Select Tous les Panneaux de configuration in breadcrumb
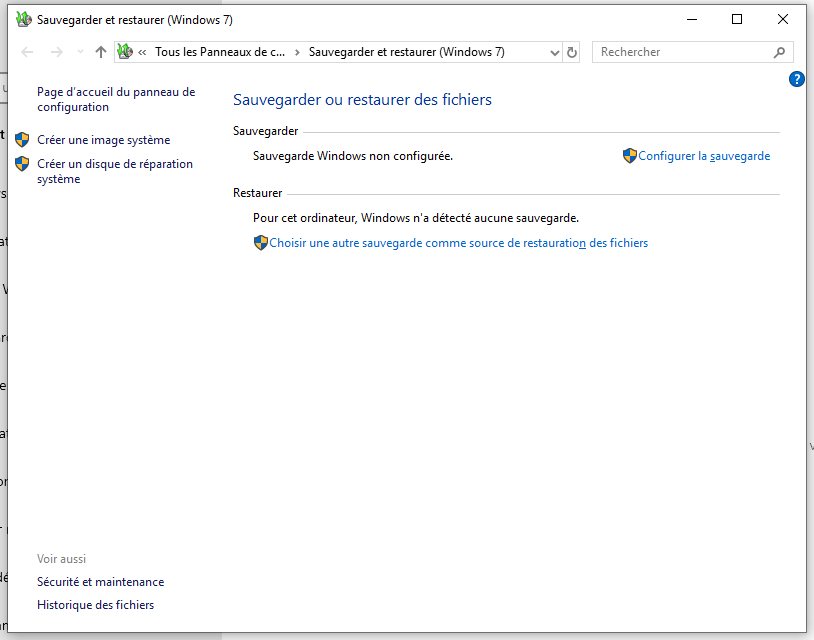The image size is (814, 640). pyautogui.click(x=221, y=51)
